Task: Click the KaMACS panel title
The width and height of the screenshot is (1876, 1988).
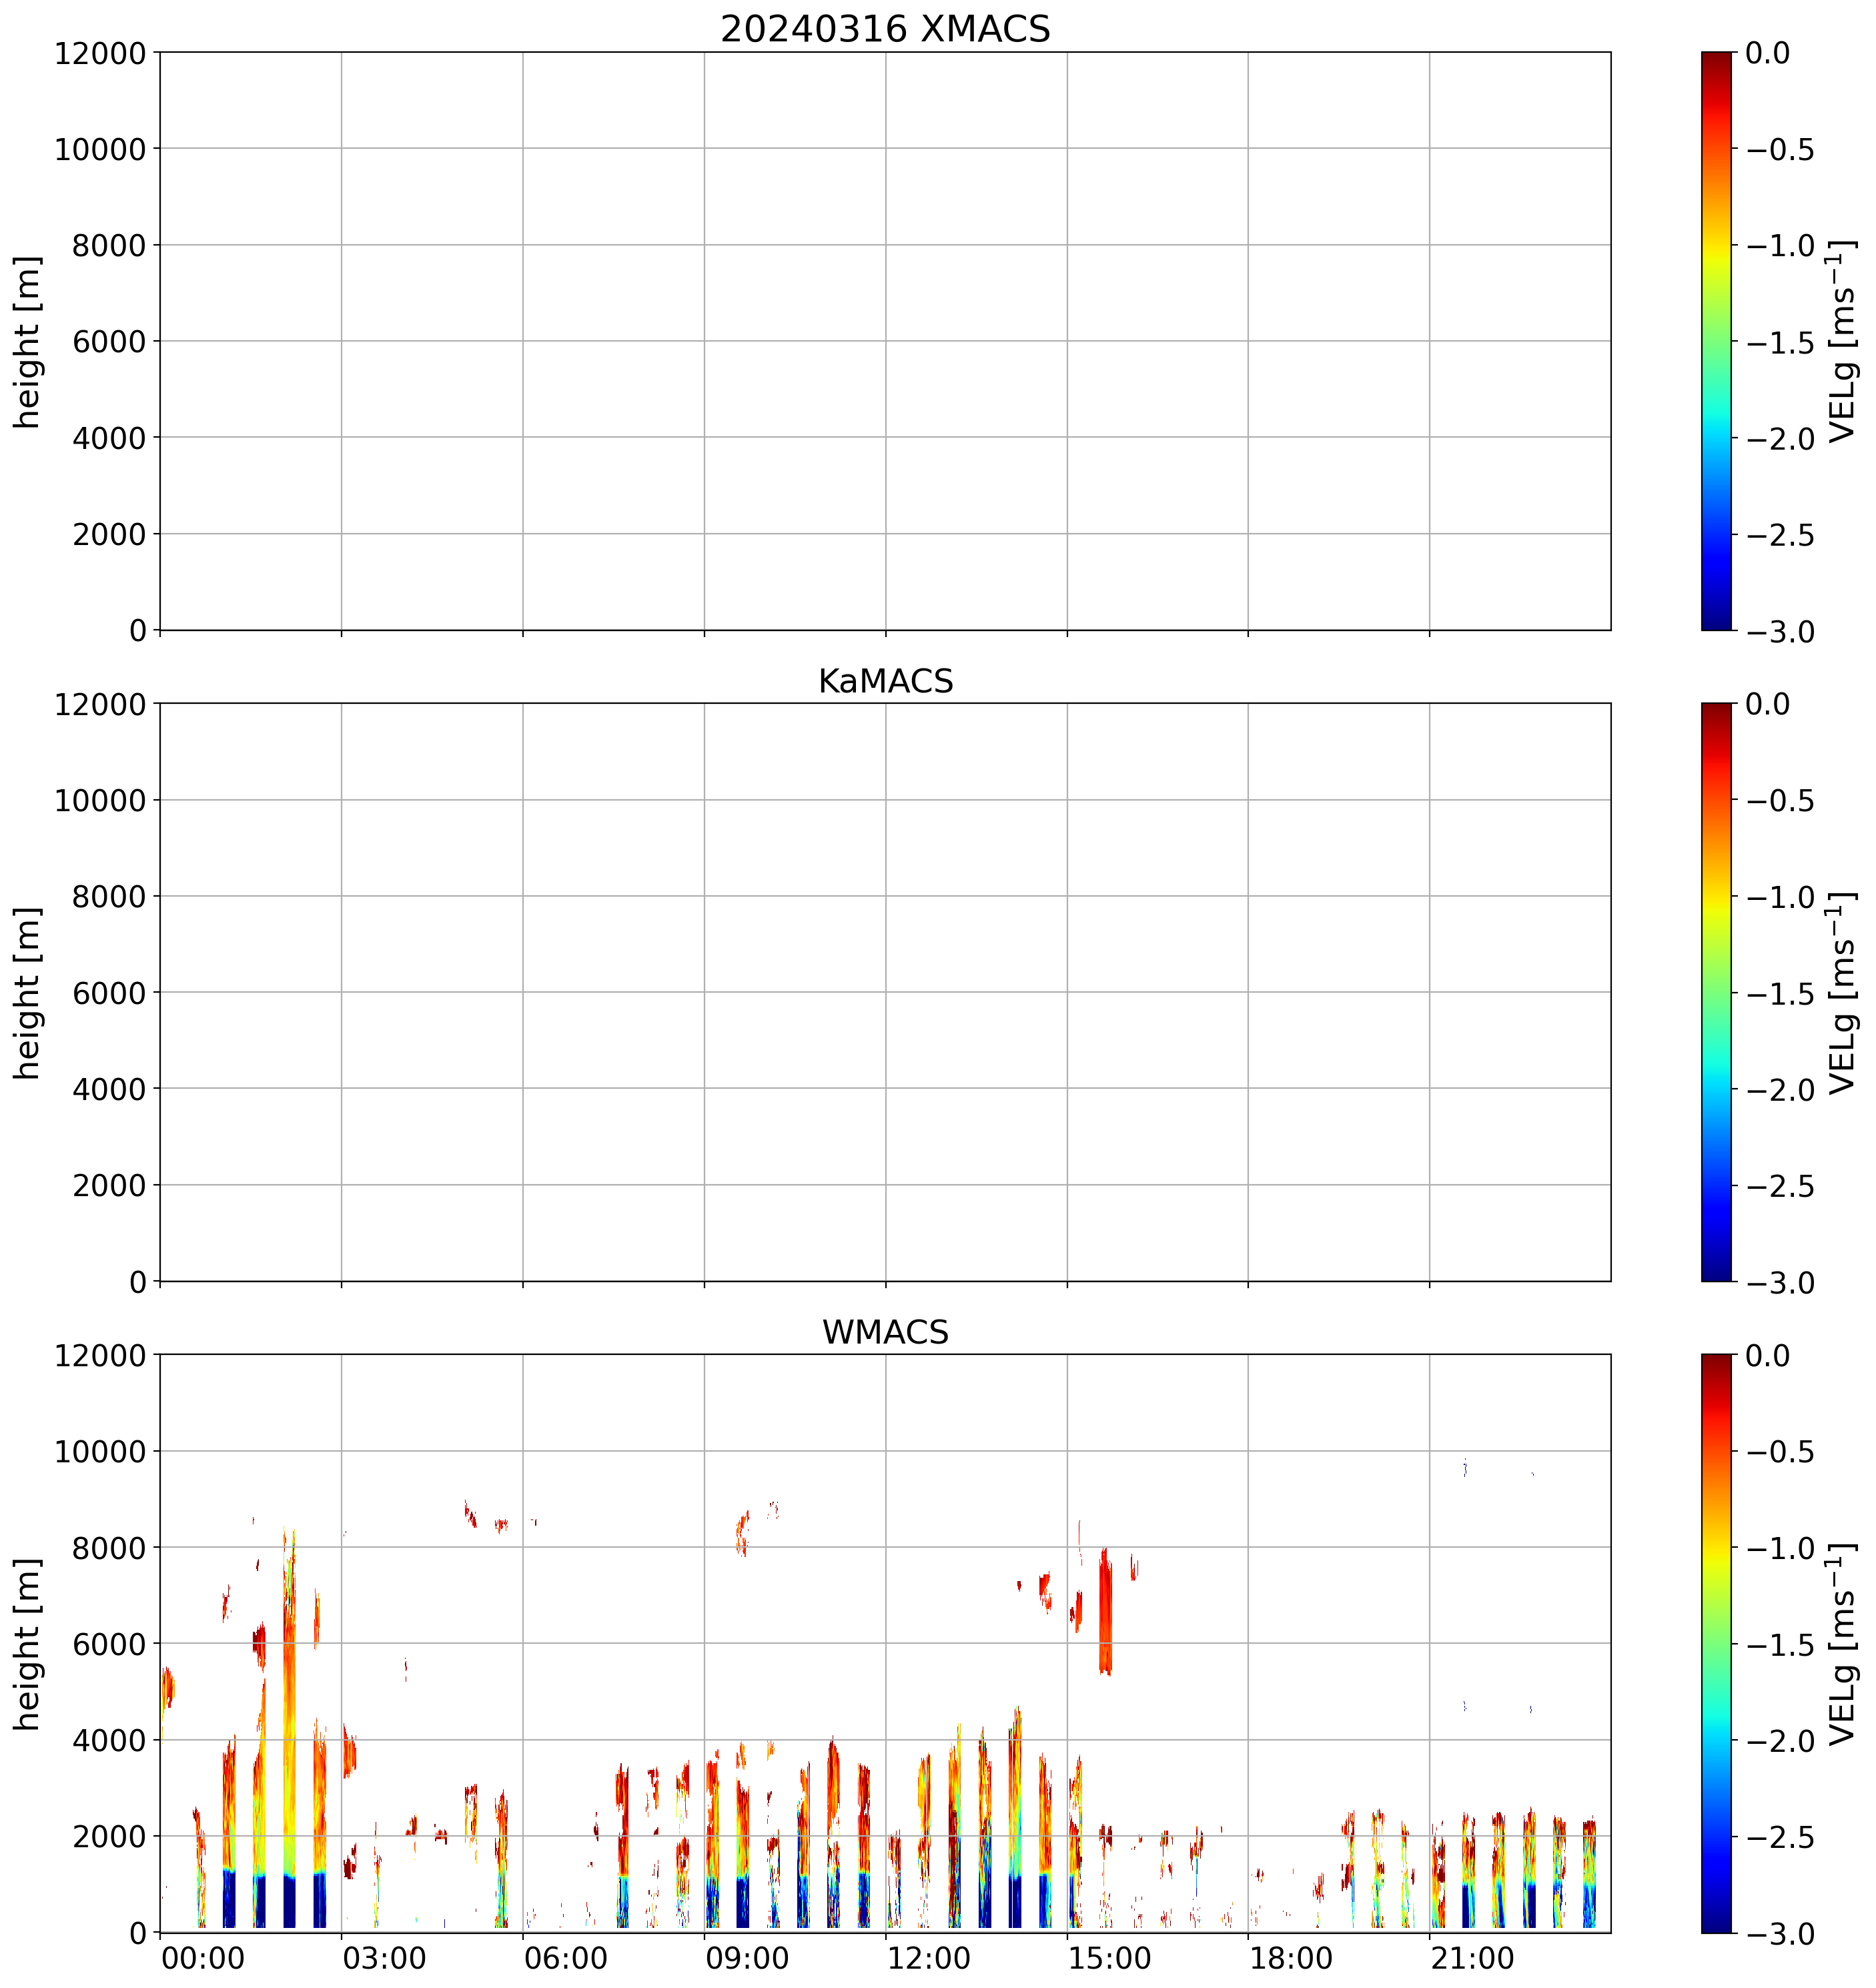Action: (x=885, y=681)
